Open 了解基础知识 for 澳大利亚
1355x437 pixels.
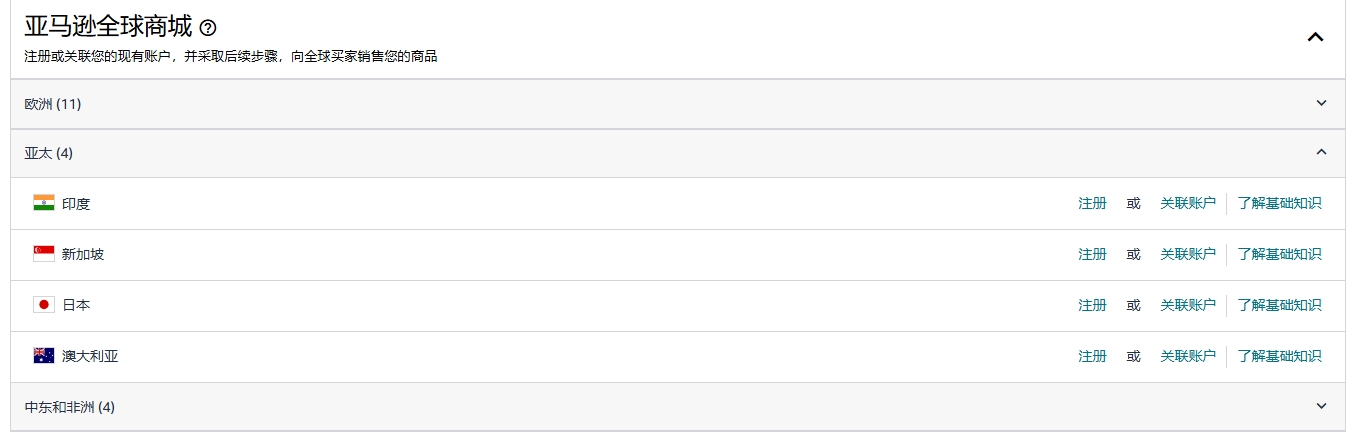1279,356
